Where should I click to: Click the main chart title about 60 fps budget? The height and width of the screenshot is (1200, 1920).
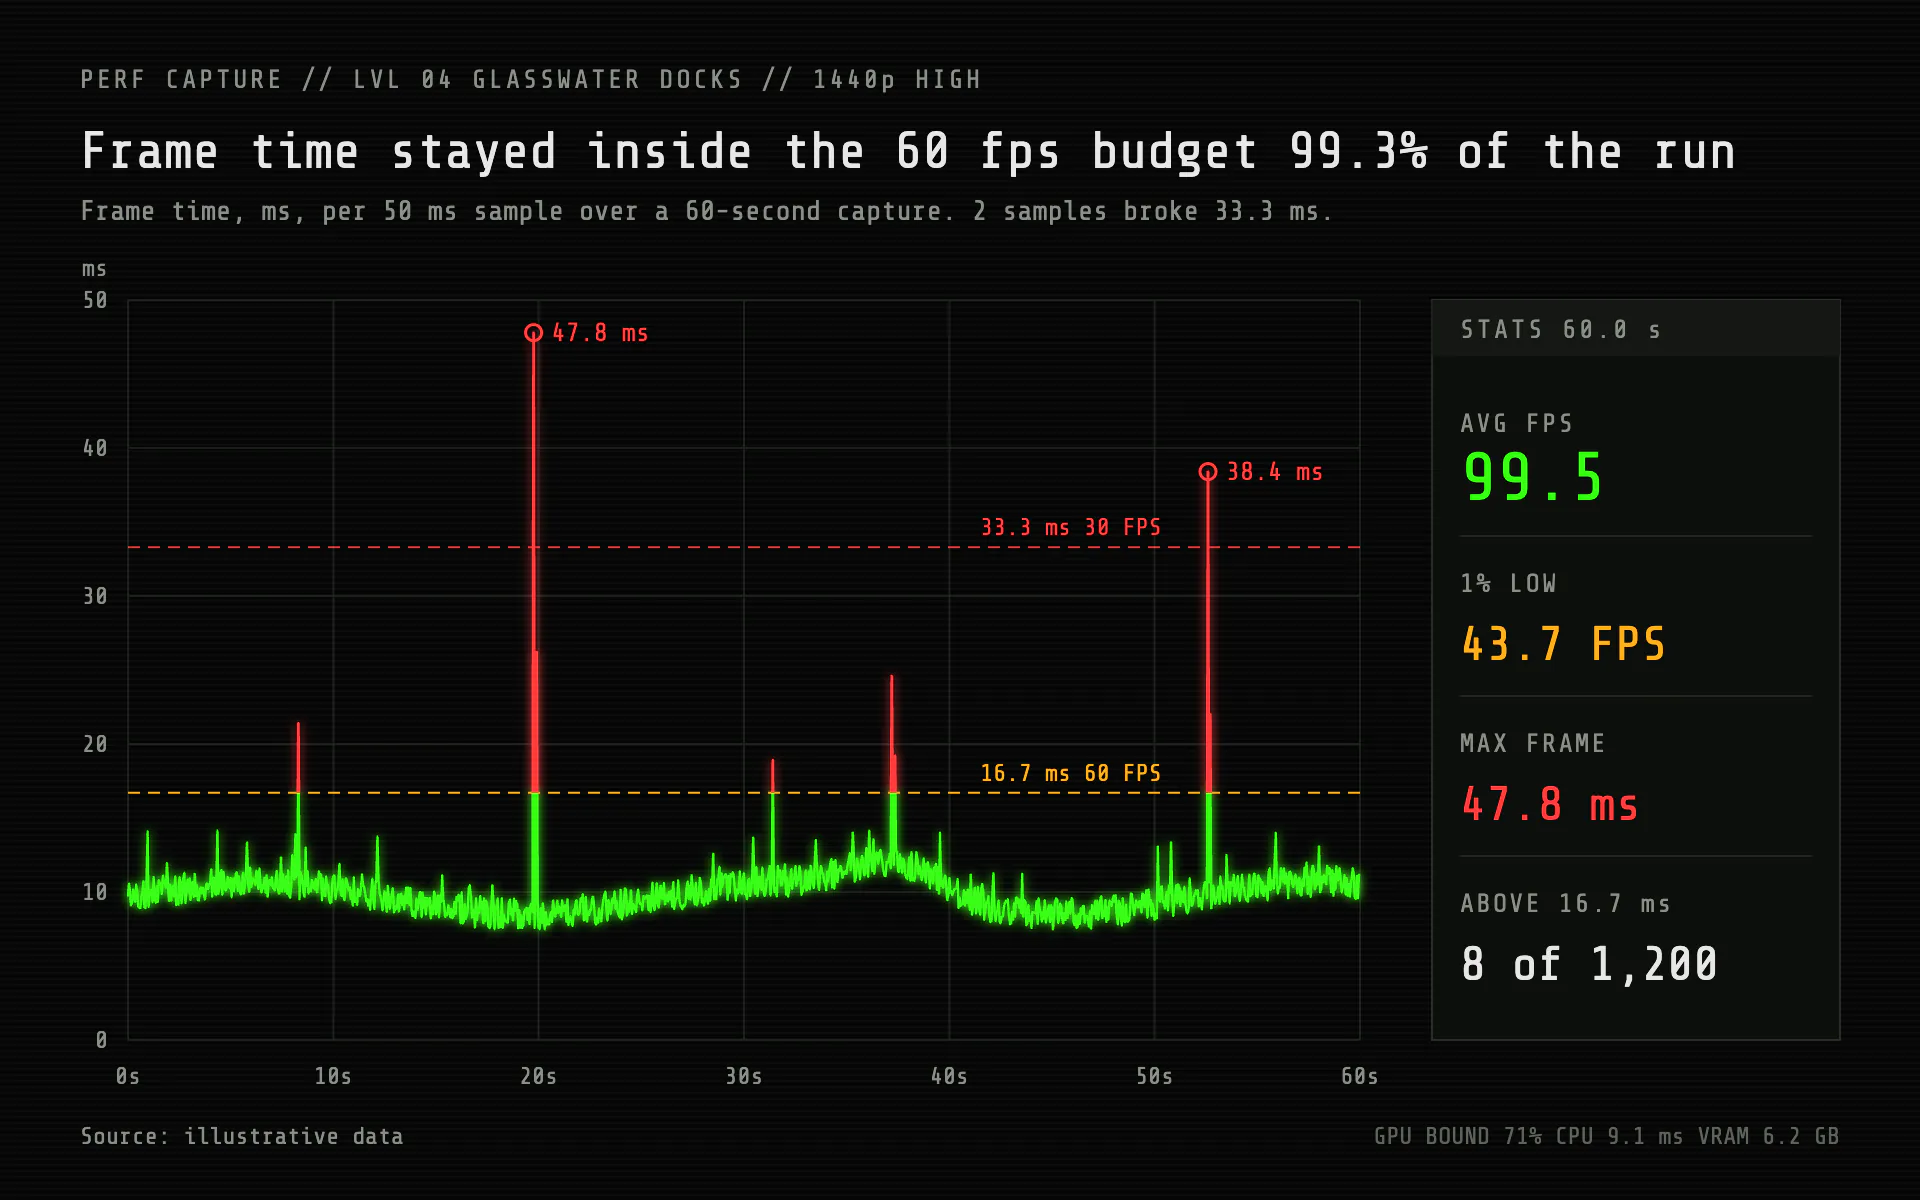[x=908, y=152]
